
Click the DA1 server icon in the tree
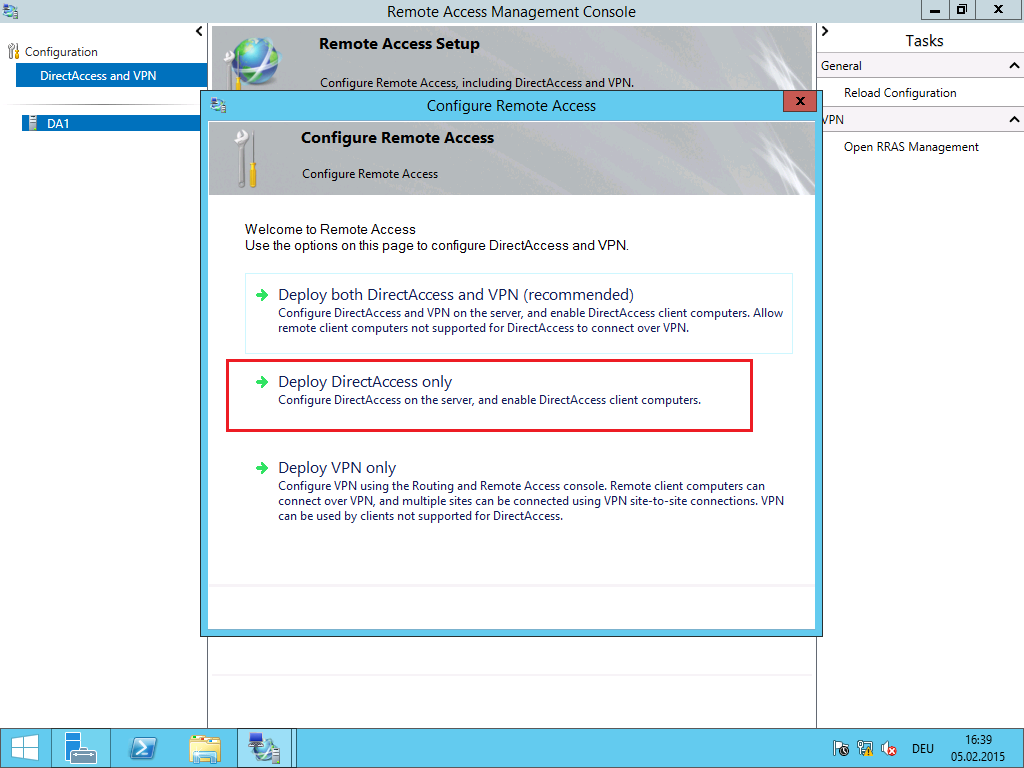pyautogui.click(x=33, y=123)
